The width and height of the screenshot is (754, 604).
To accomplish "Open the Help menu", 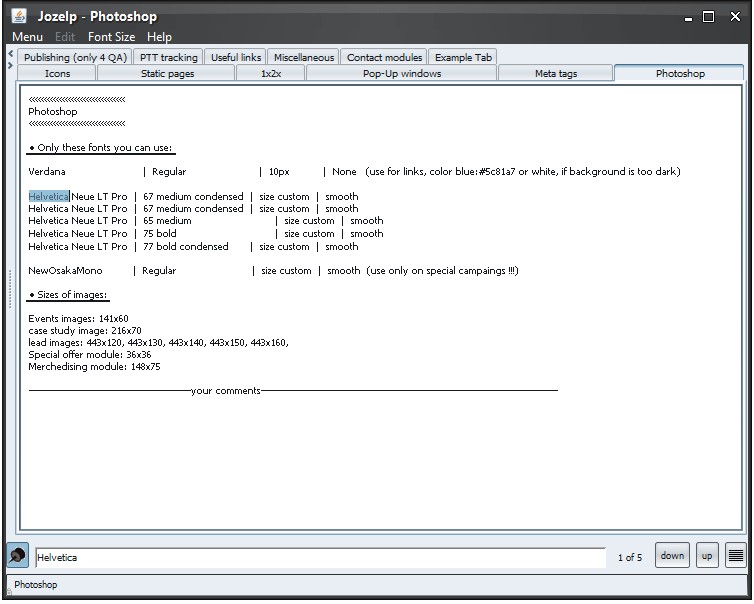I will (x=159, y=37).
